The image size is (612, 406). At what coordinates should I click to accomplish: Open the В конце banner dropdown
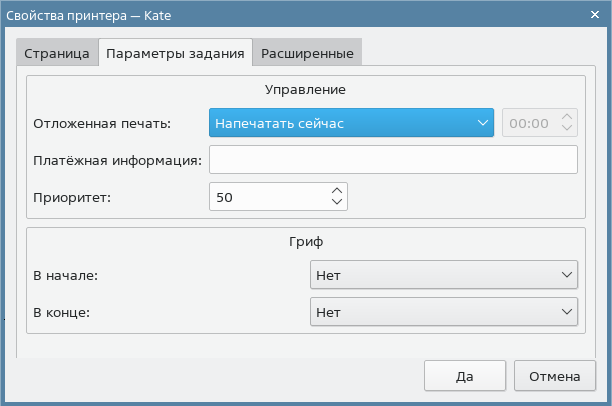click(443, 313)
